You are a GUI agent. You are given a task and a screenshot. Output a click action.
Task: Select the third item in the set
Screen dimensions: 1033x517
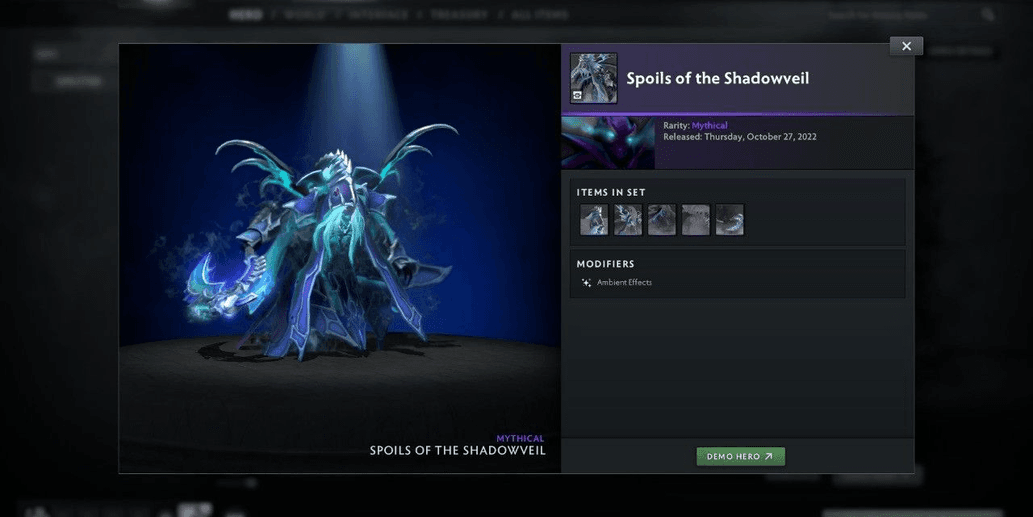[x=661, y=220]
